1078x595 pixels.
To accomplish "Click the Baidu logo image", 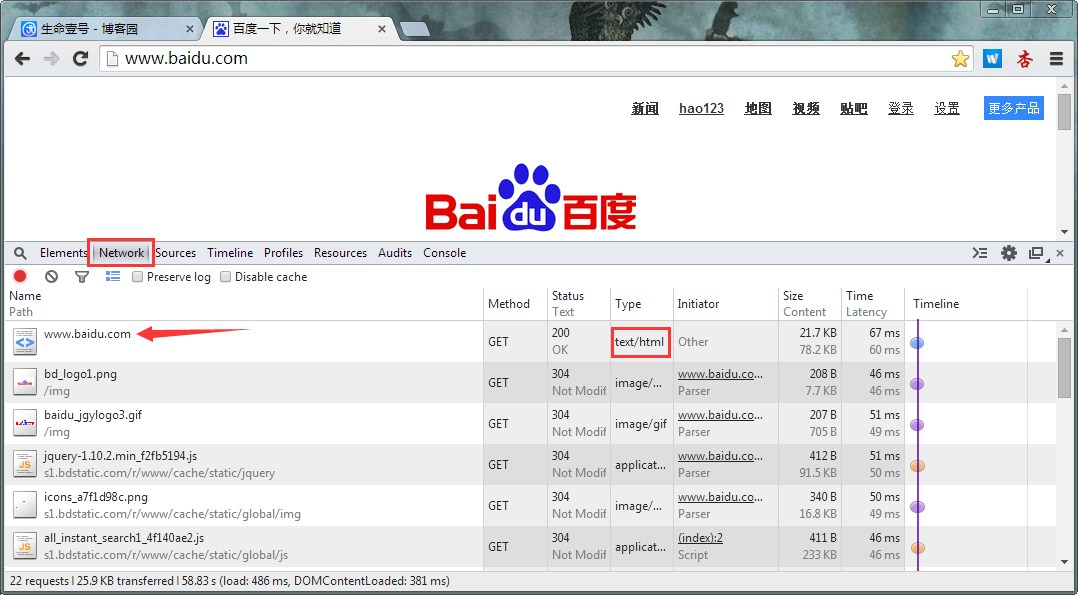I will [x=531, y=198].
